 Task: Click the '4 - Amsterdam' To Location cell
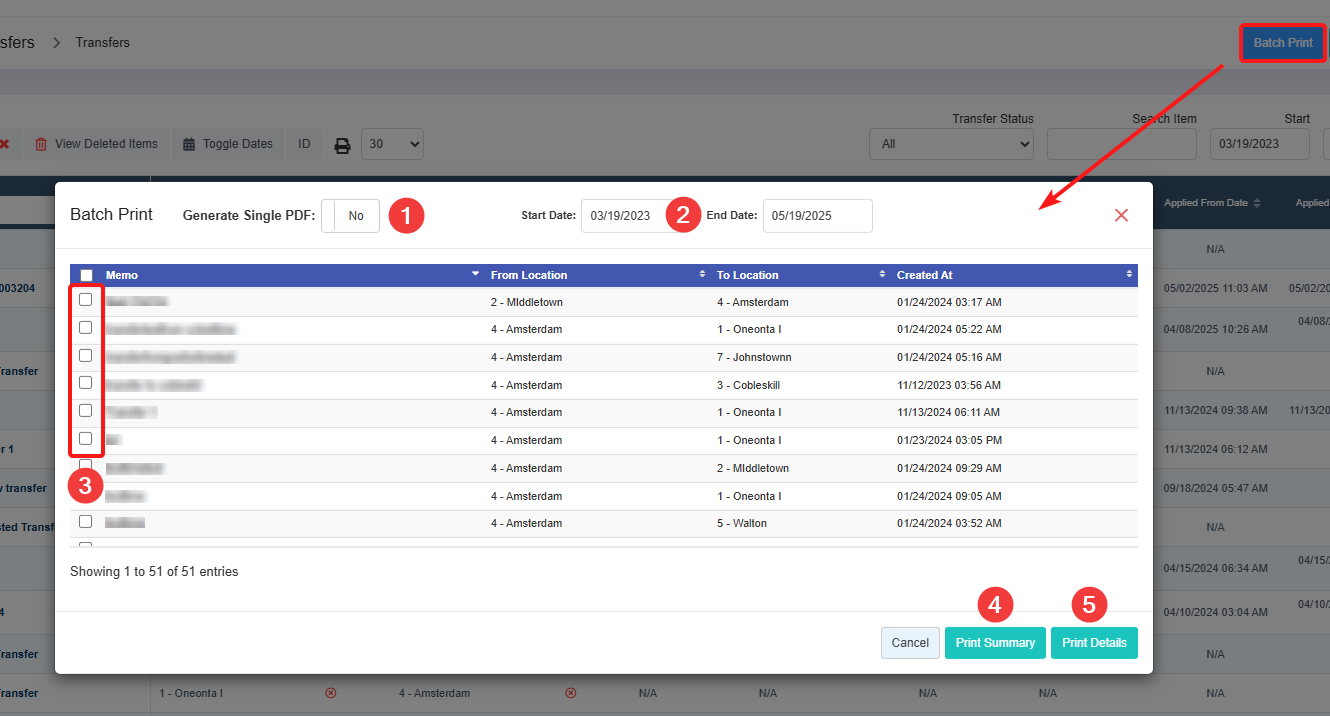pyautogui.click(x=753, y=302)
